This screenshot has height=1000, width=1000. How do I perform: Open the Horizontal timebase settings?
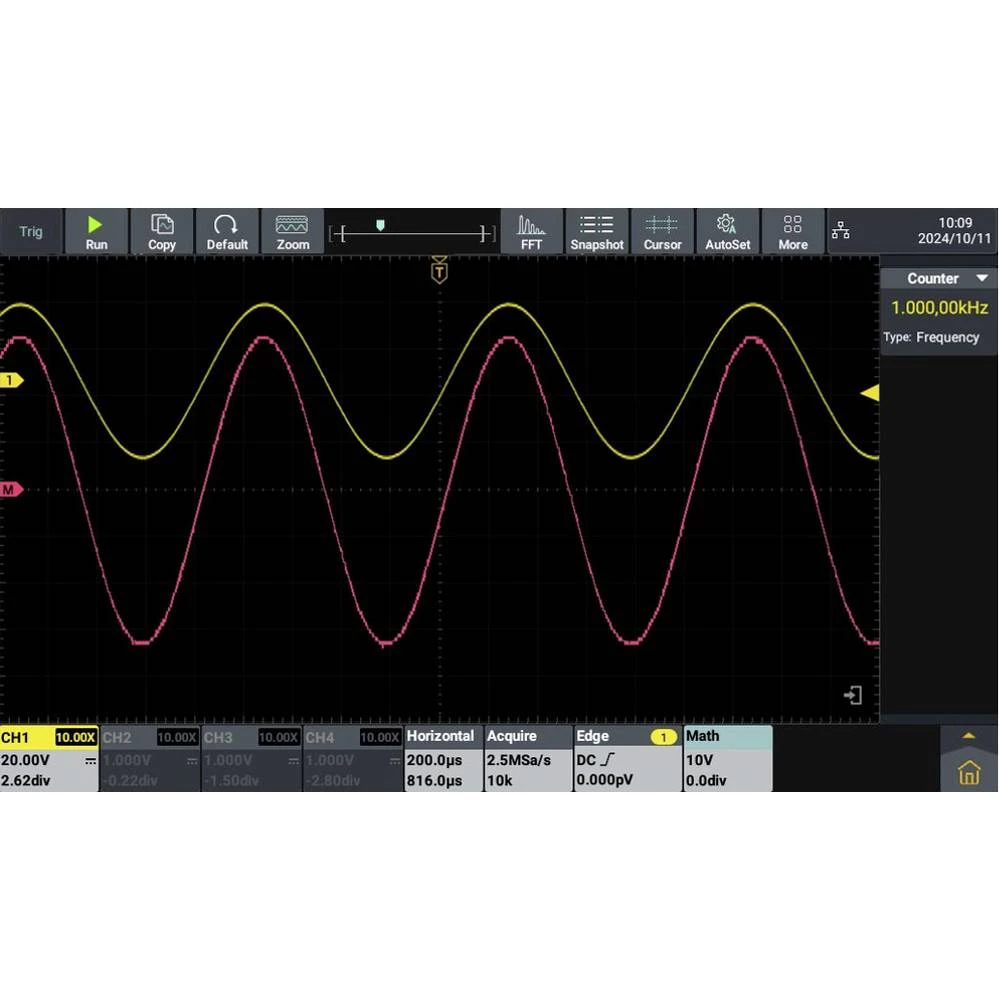pyautogui.click(x=443, y=759)
